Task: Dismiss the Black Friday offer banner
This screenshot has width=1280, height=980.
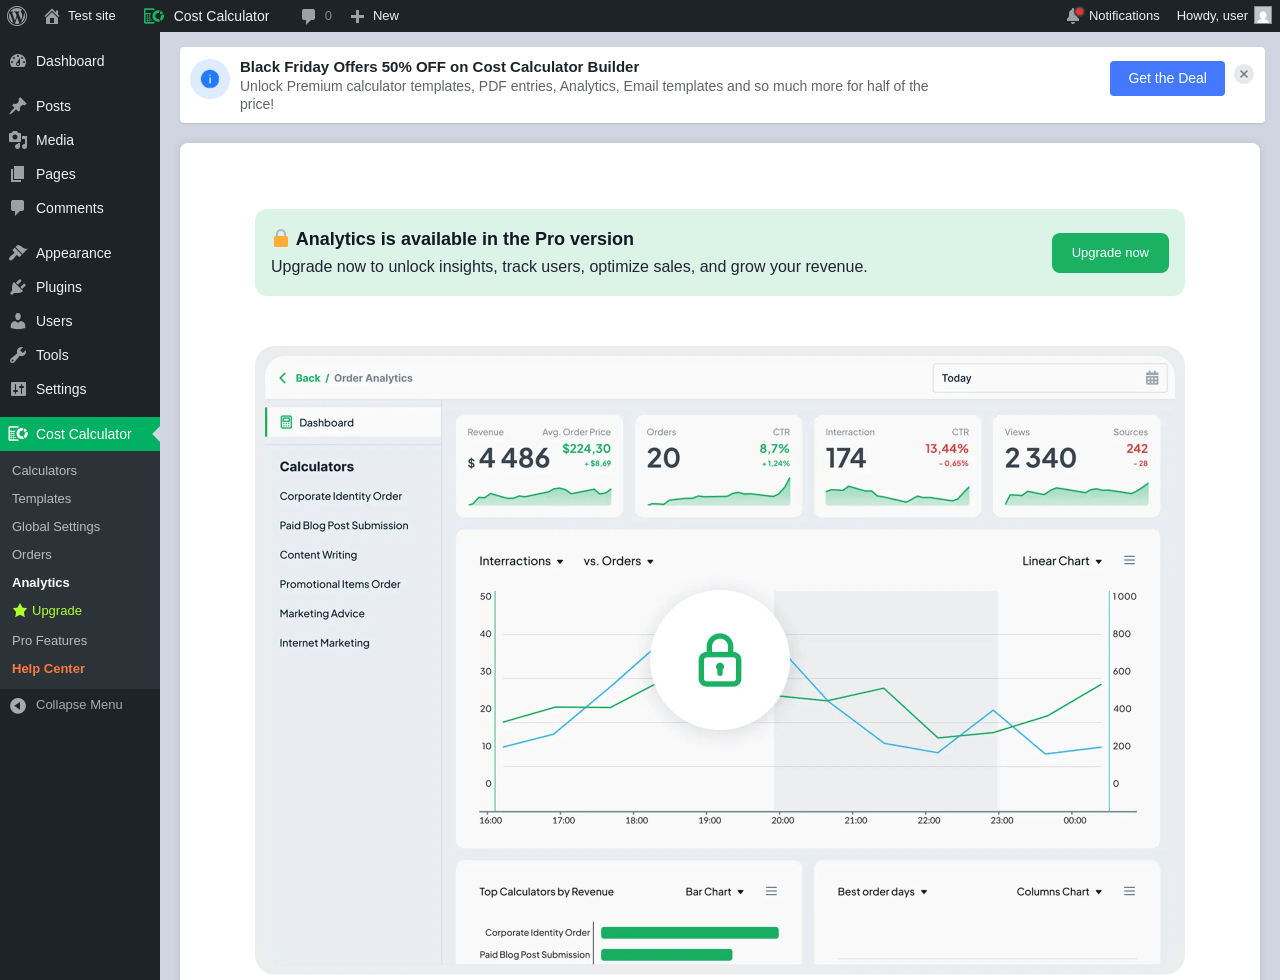Action: click(x=1244, y=74)
